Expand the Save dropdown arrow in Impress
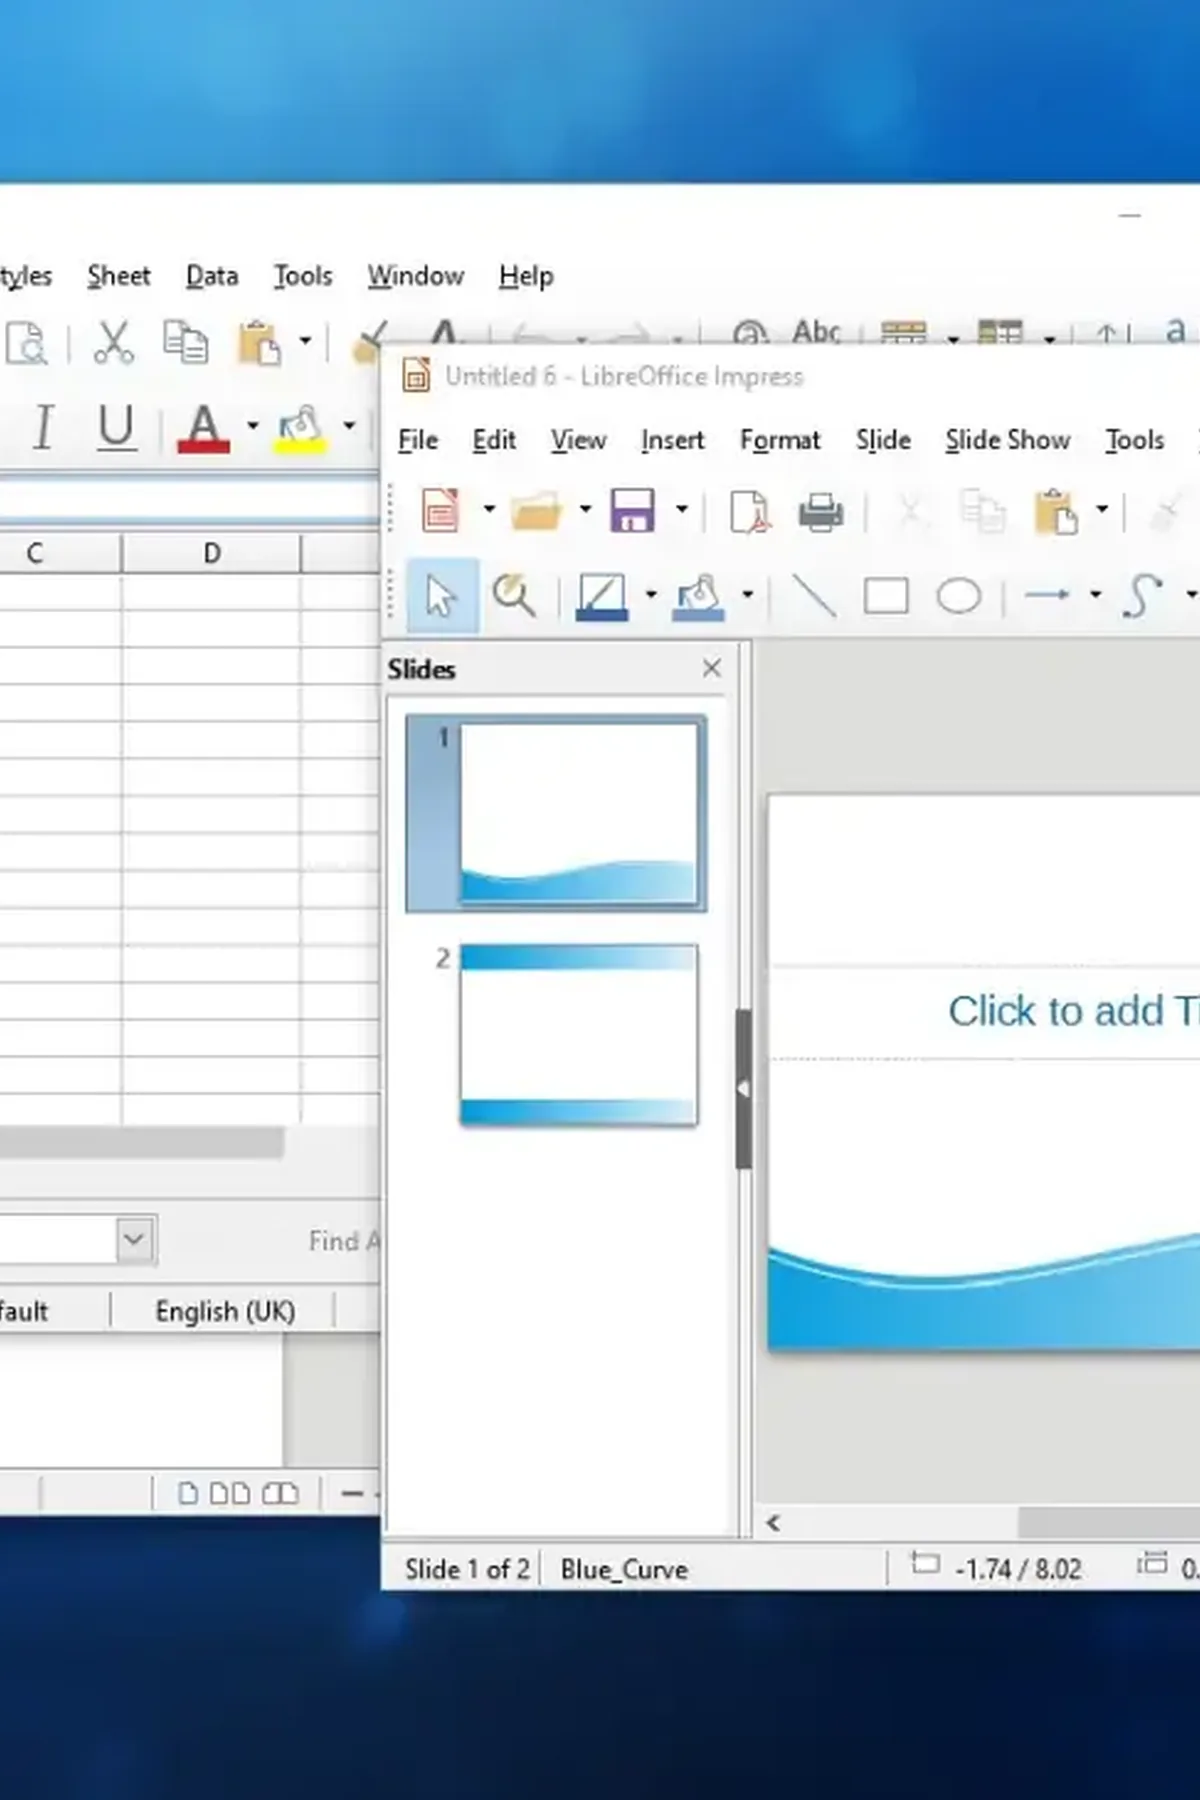 (682, 510)
